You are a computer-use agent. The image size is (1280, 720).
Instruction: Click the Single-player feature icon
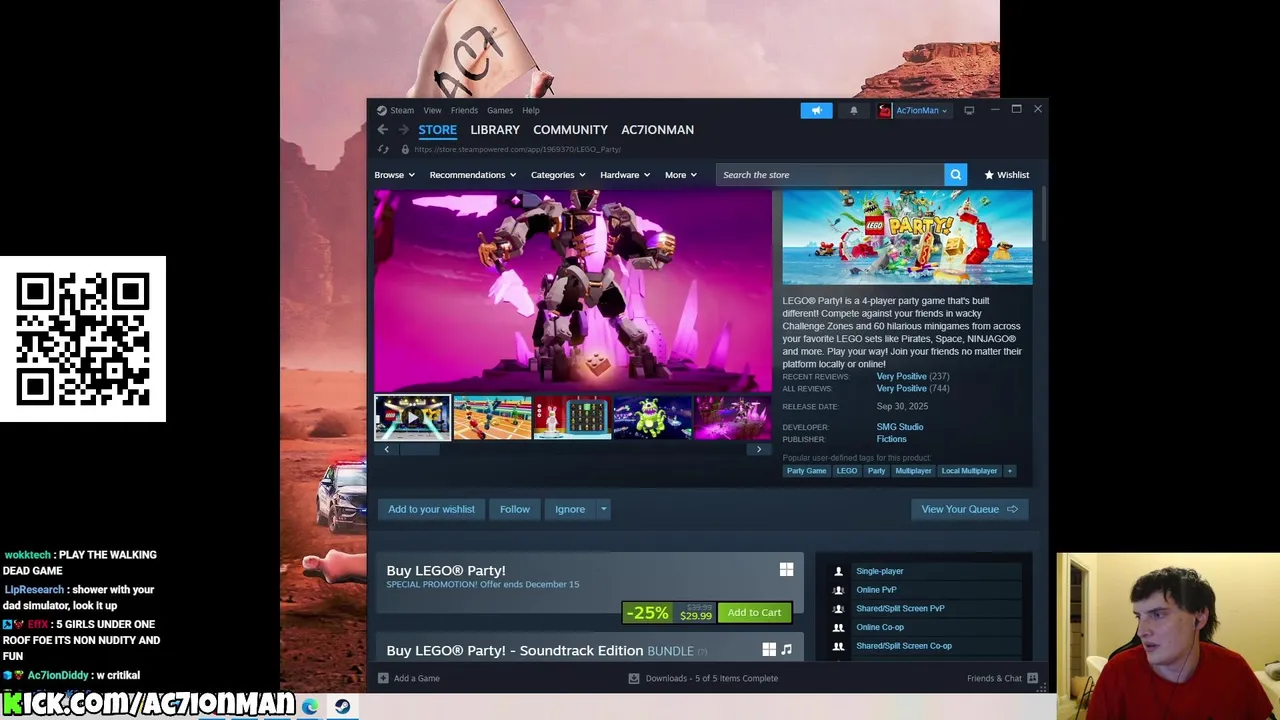pos(838,572)
